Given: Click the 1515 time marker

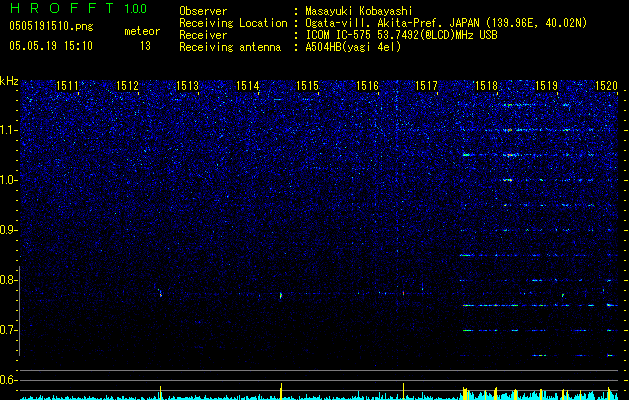Looking at the screenshot, I should point(307,85).
